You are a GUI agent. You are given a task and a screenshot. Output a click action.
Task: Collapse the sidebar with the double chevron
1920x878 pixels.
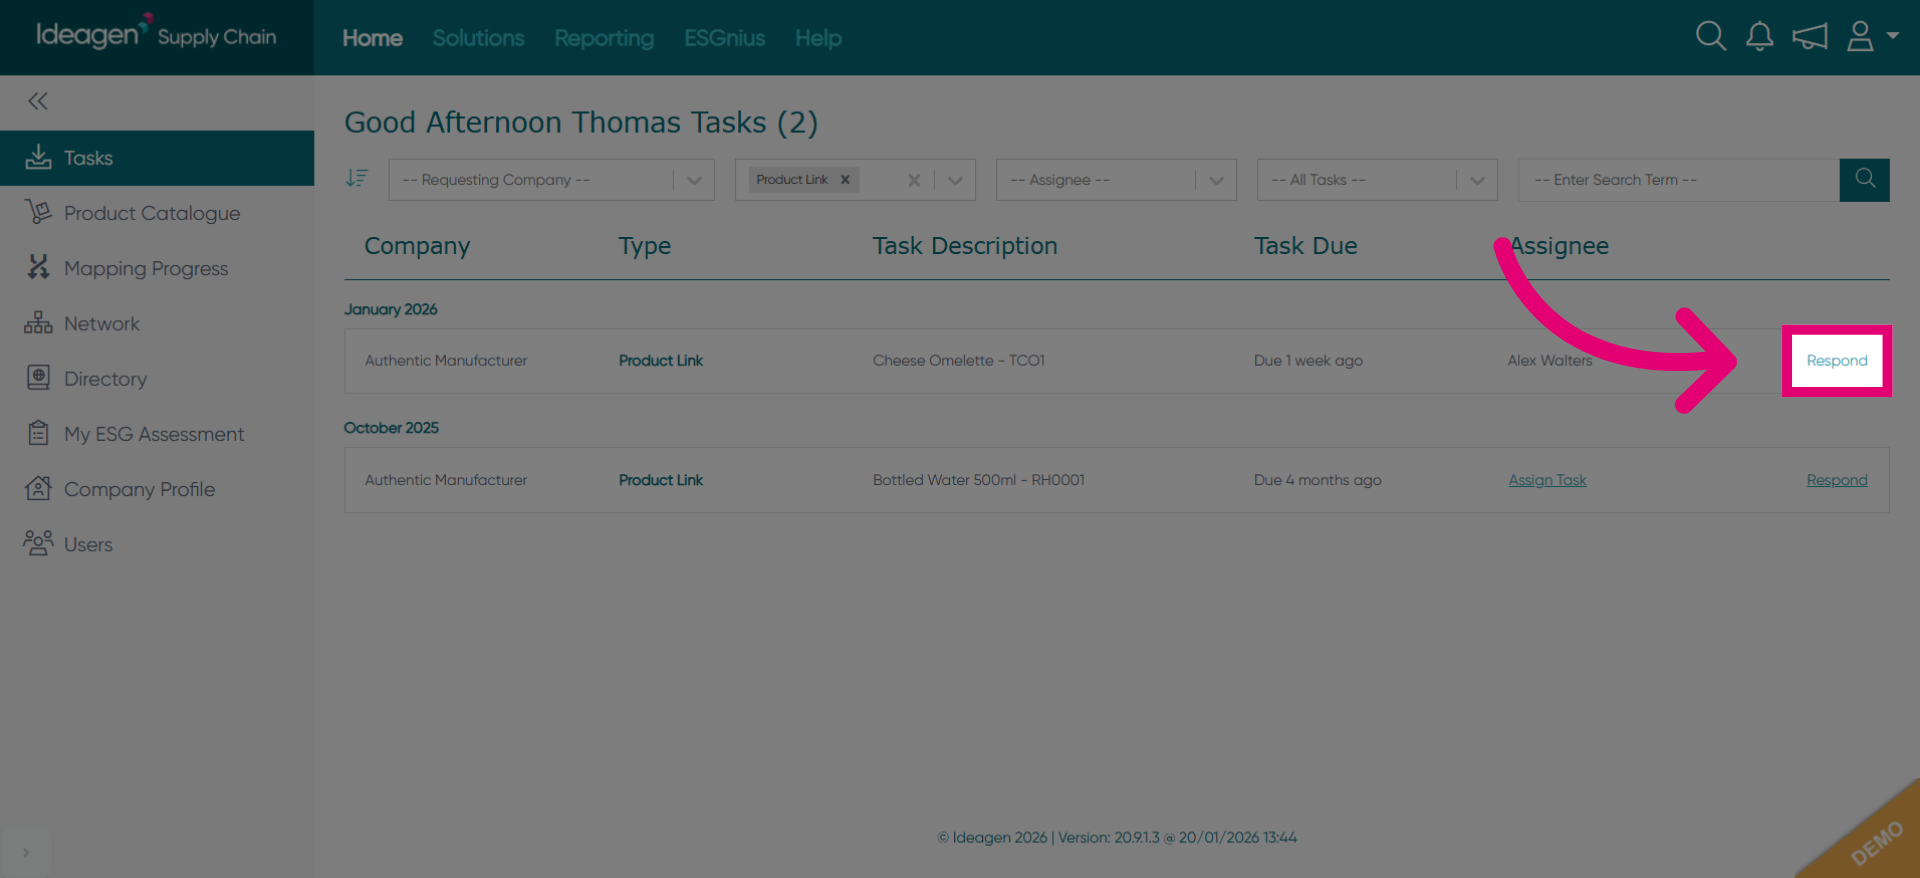pos(38,101)
